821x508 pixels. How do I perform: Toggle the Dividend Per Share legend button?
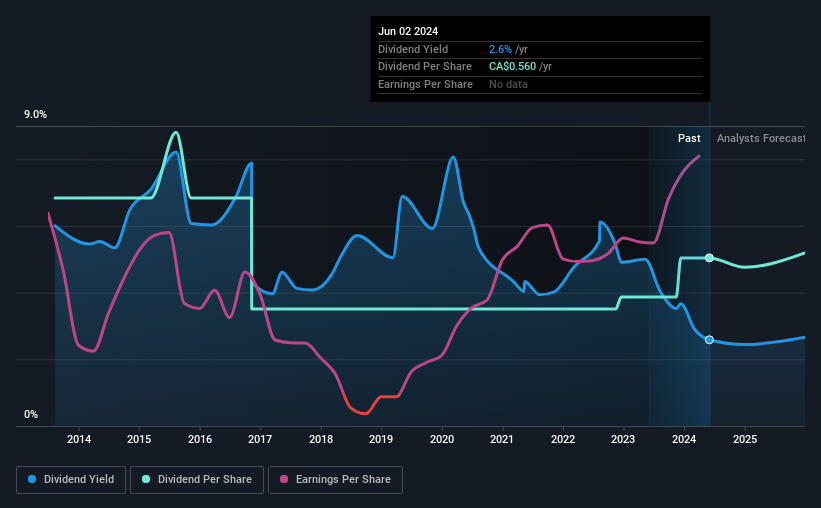point(197,480)
